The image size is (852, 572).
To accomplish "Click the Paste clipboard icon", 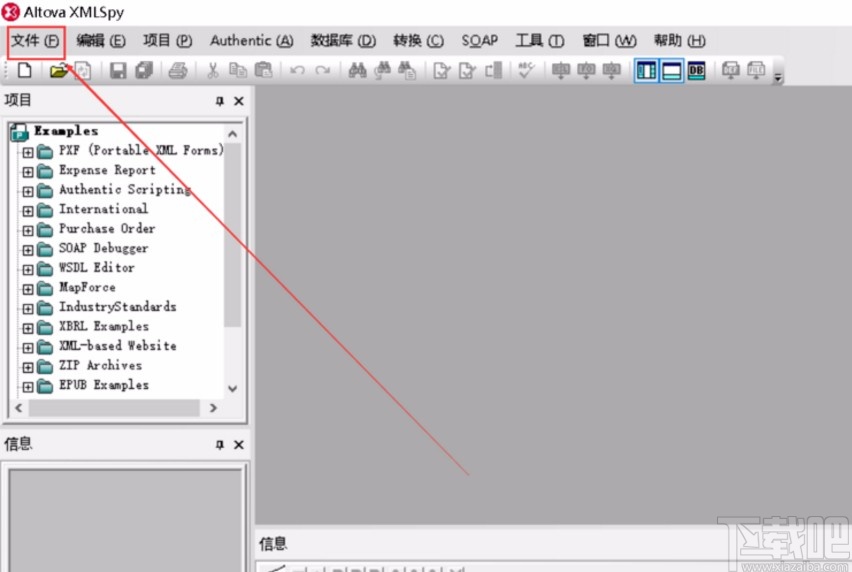I will (x=264, y=70).
